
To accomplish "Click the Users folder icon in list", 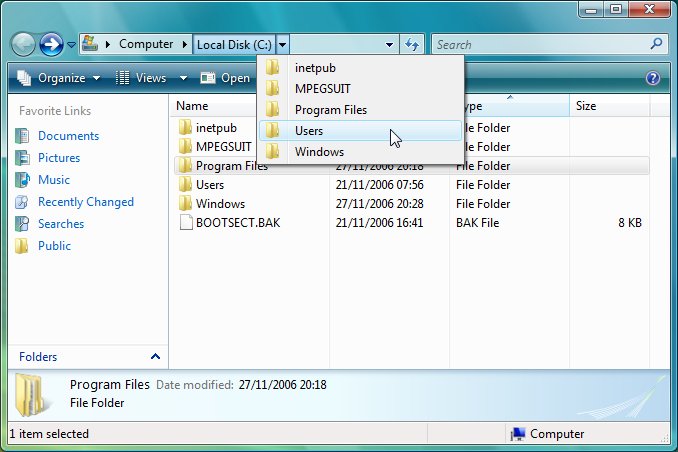I will tap(185, 185).
